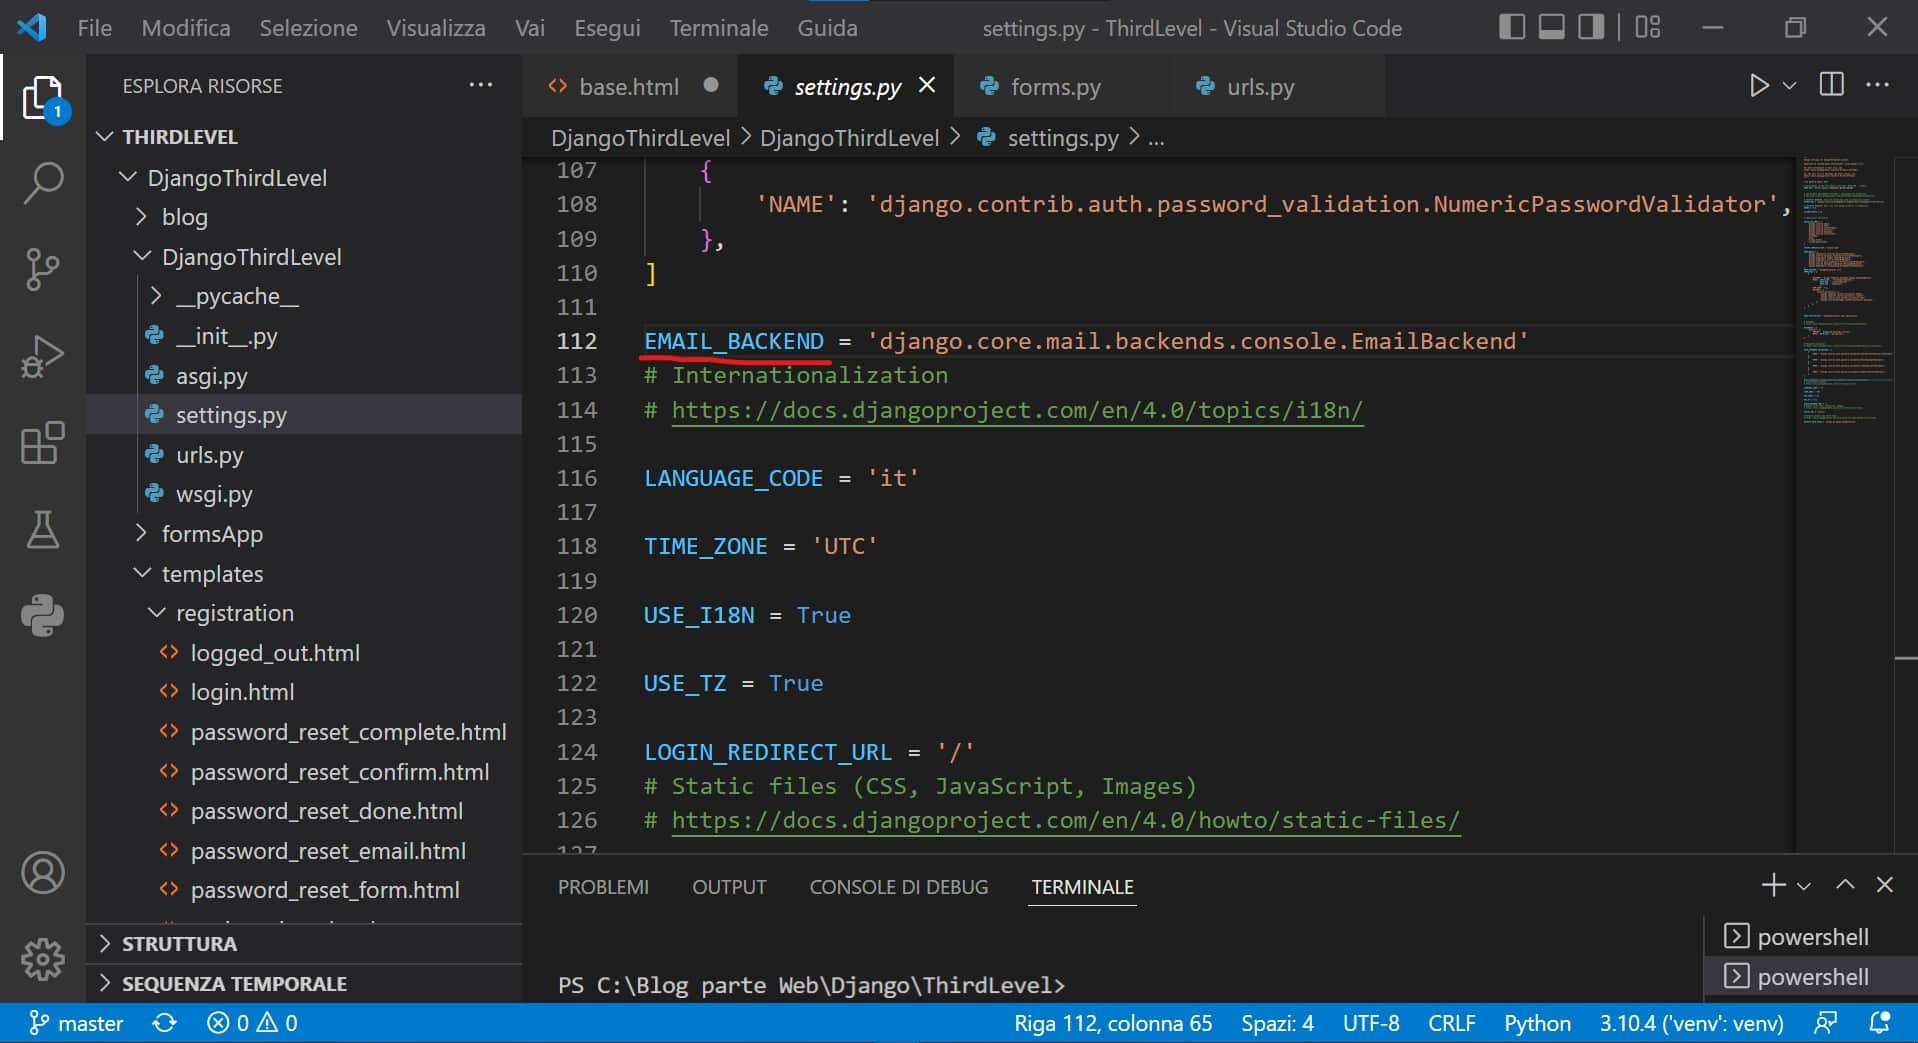Viewport: 1918px width, 1043px height.
Task: Open the Source Control view
Action: [x=42, y=270]
